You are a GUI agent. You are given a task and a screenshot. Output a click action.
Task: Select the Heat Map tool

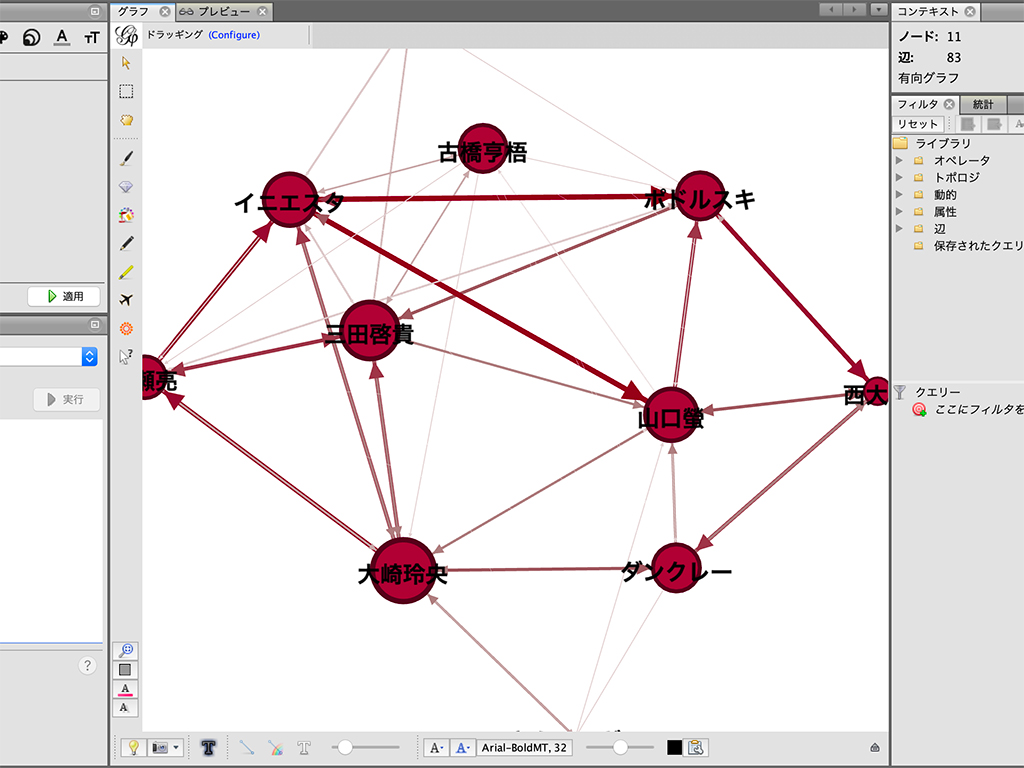tap(126, 328)
